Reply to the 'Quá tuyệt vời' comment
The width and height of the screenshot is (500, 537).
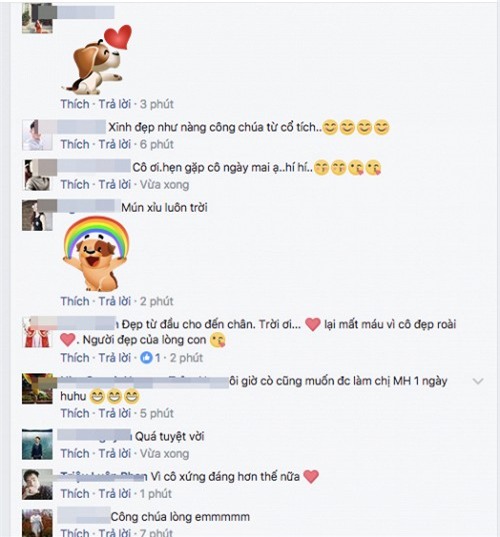(x=115, y=454)
